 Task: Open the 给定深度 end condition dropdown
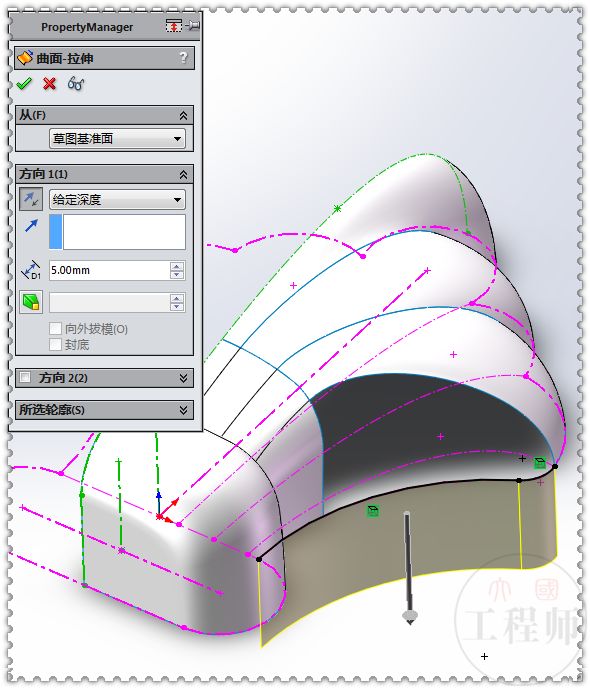tap(117, 200)
